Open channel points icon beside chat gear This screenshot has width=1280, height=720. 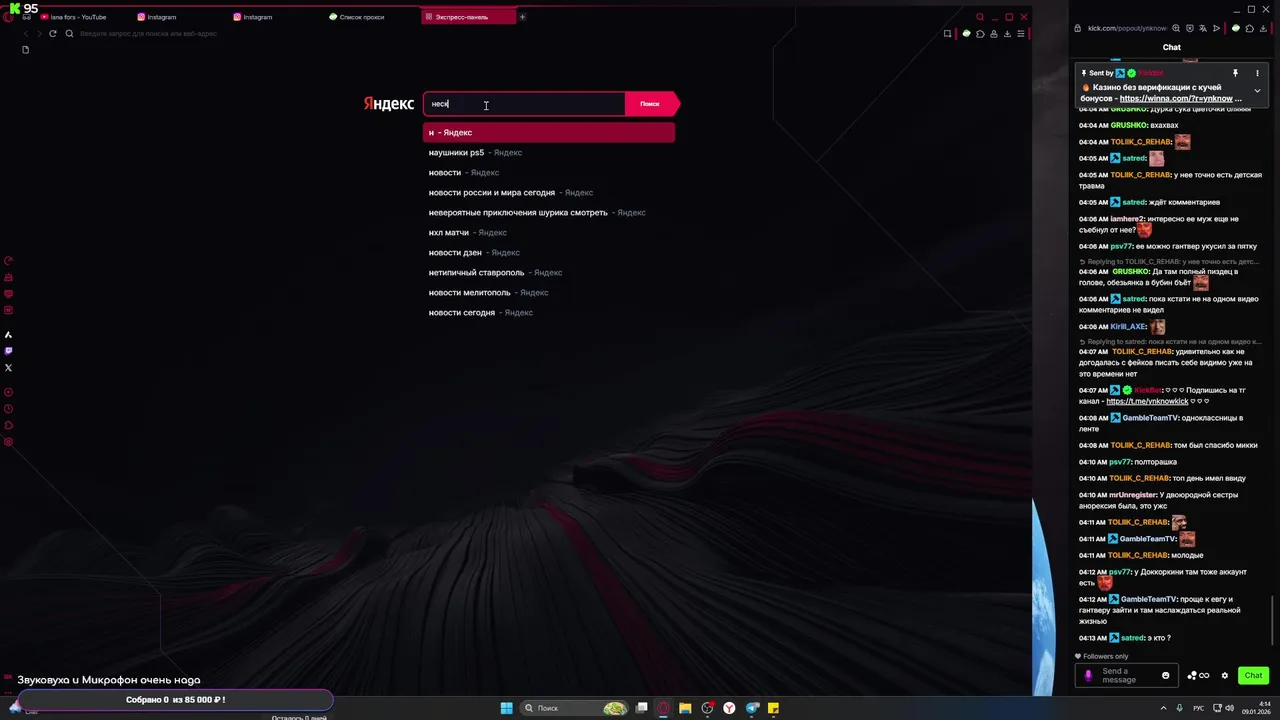point(1198,676)
